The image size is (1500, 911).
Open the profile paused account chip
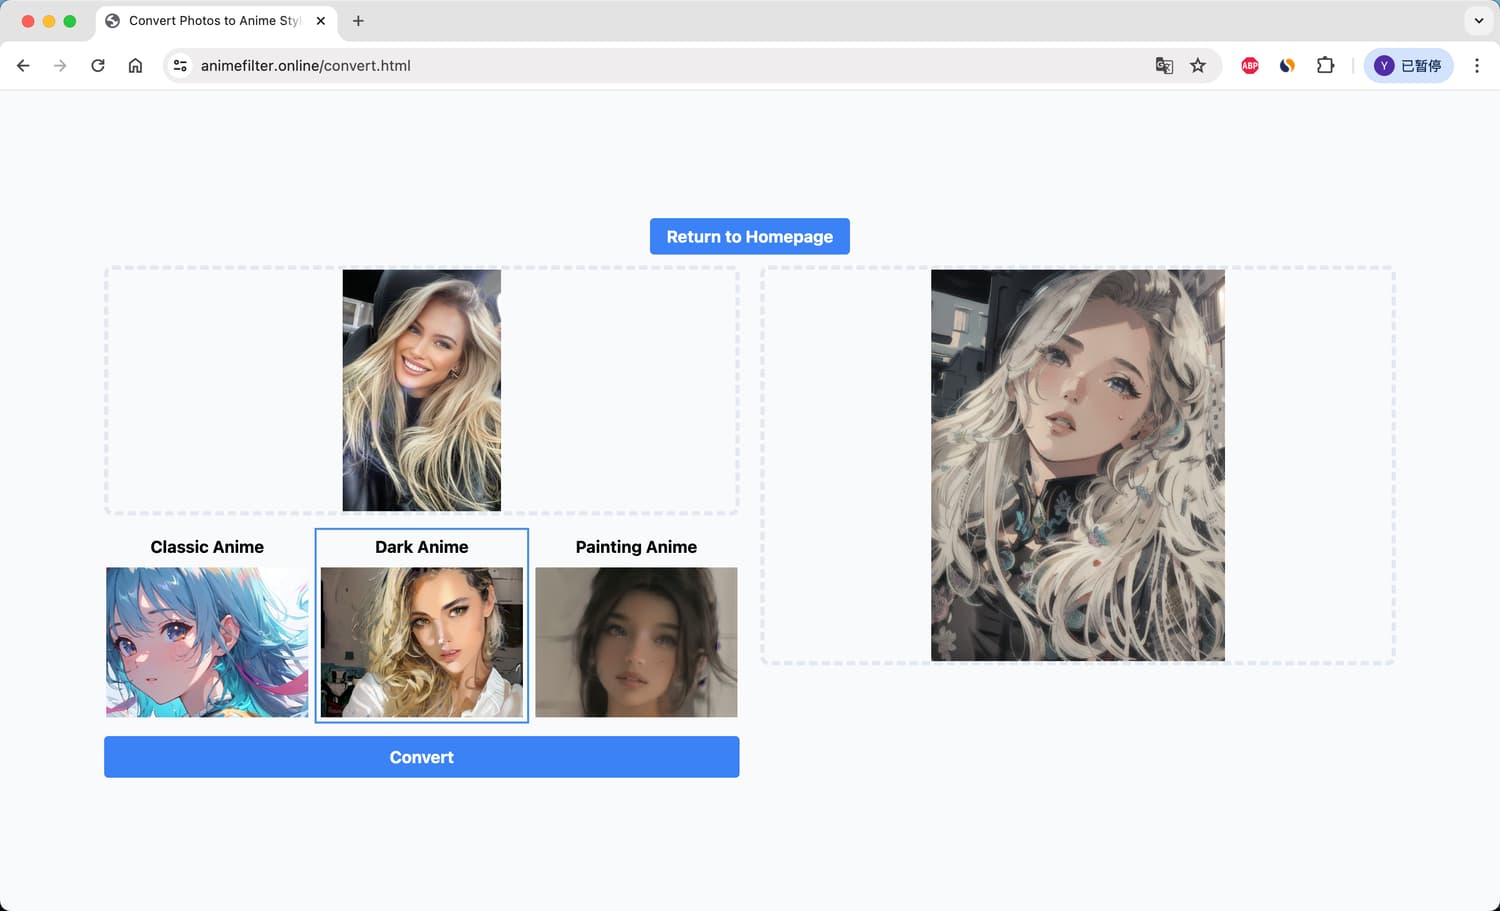(x=1408, y=66)
